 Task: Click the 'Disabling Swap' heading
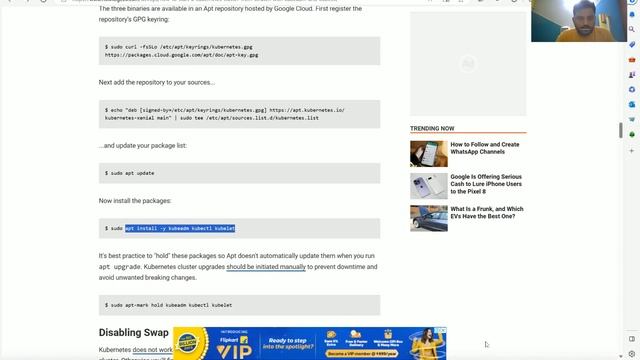tap(133, 333)
